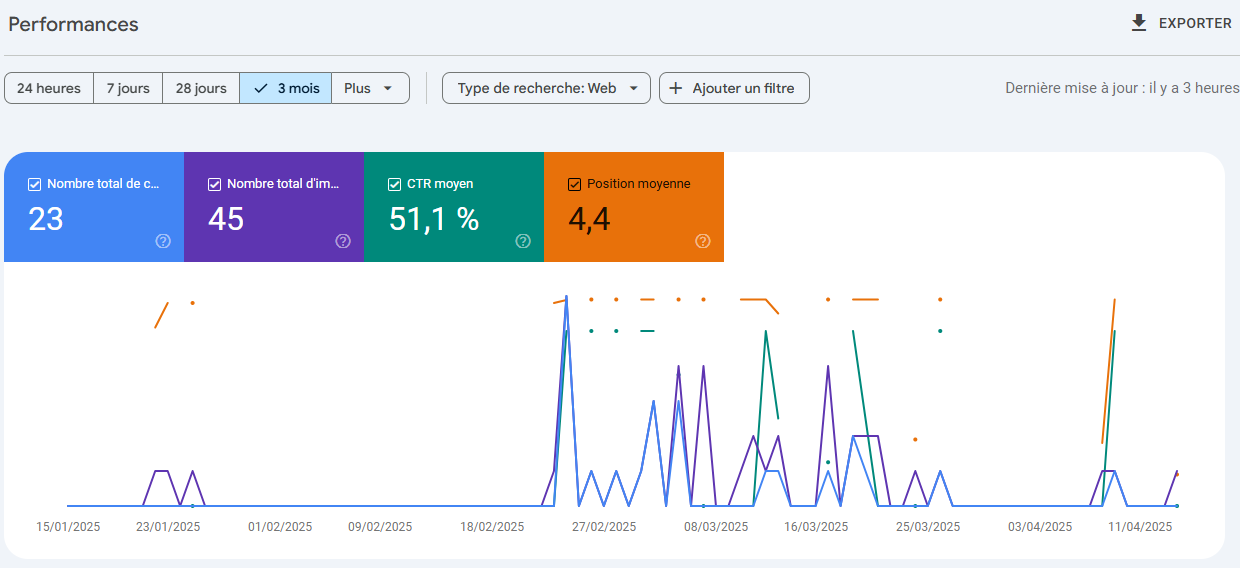The image size is (1240, 568).
Task: Expand the Plus date range dropdown
Action: click(370, 88)
